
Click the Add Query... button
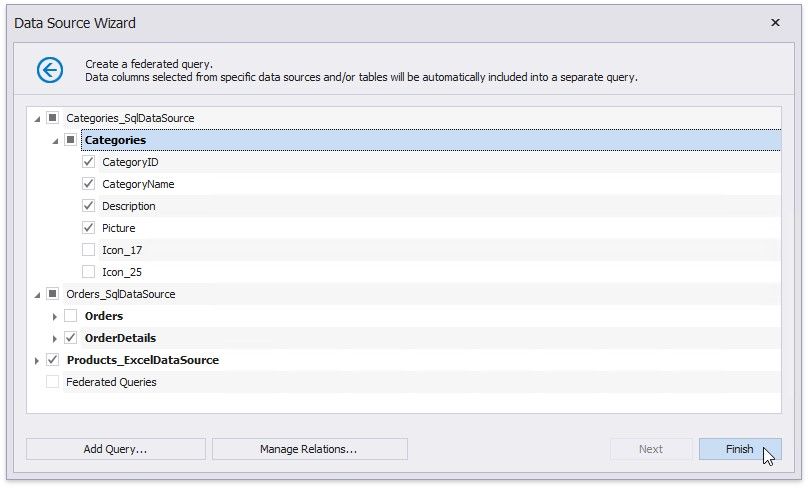[x=115, y=449]
